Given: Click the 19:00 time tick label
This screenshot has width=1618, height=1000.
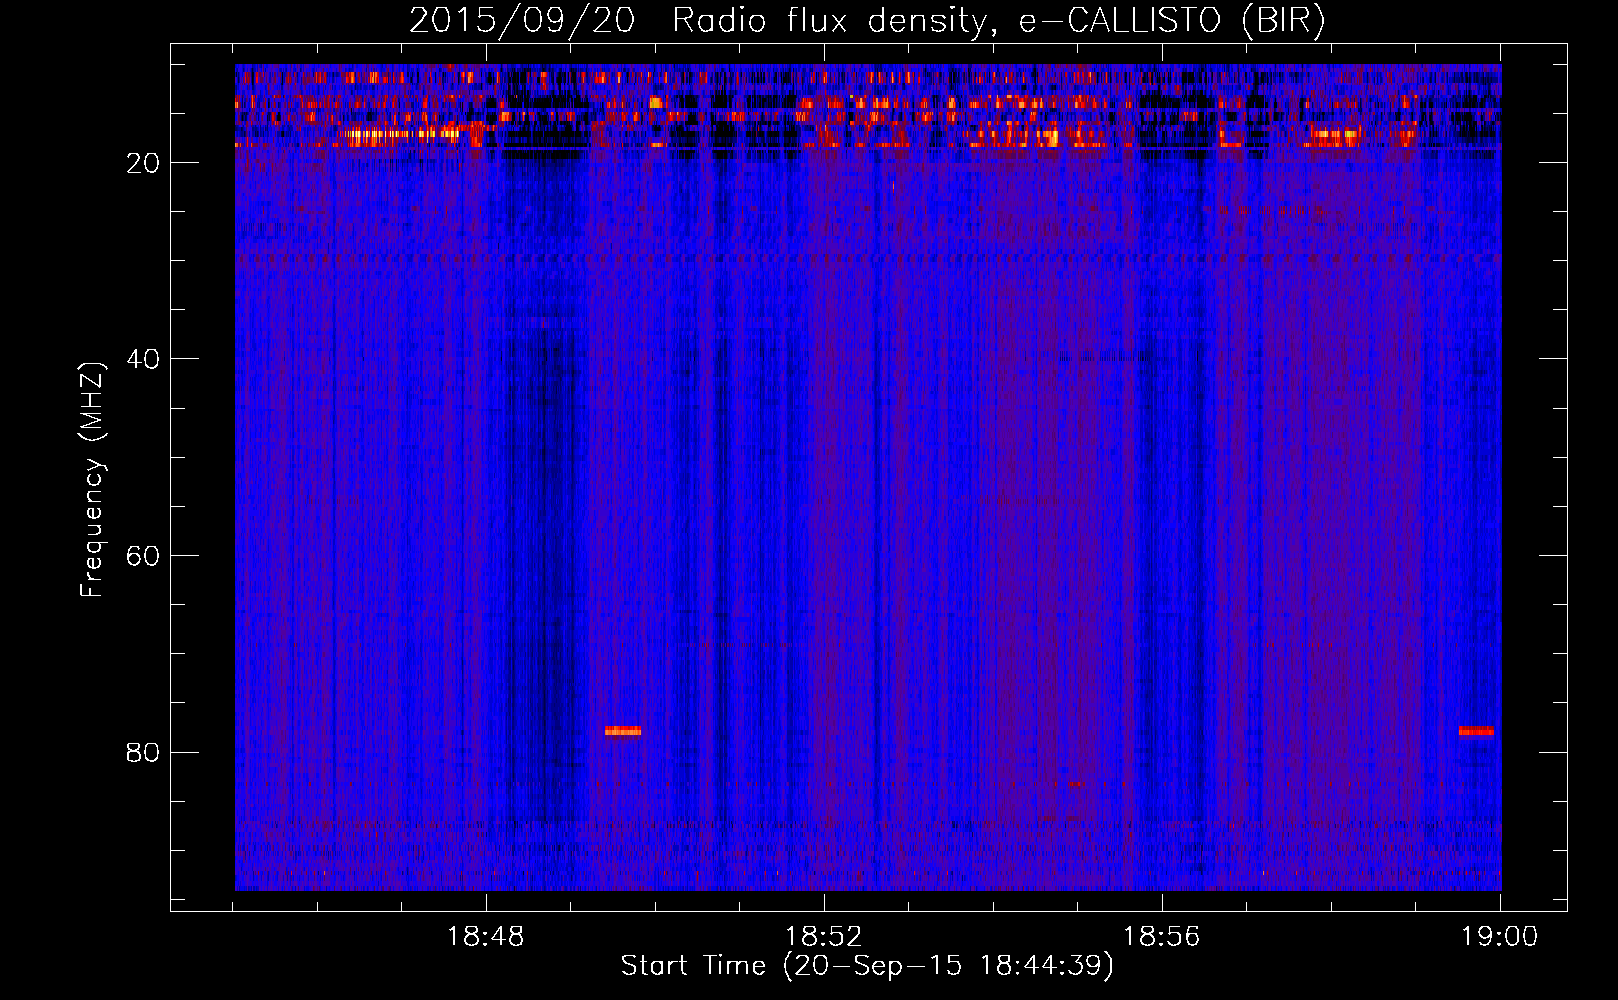Looking at the screenshot, I should click(x=1499, y=937).
